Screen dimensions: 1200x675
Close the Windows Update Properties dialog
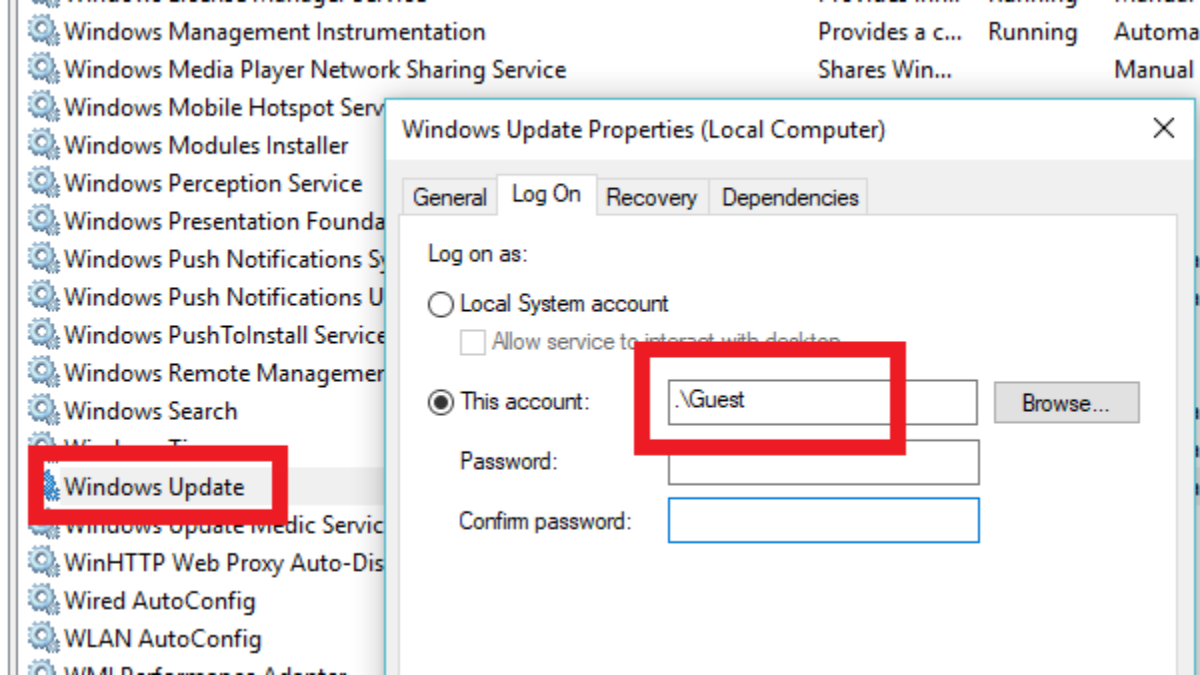[x=1163, y=128]
